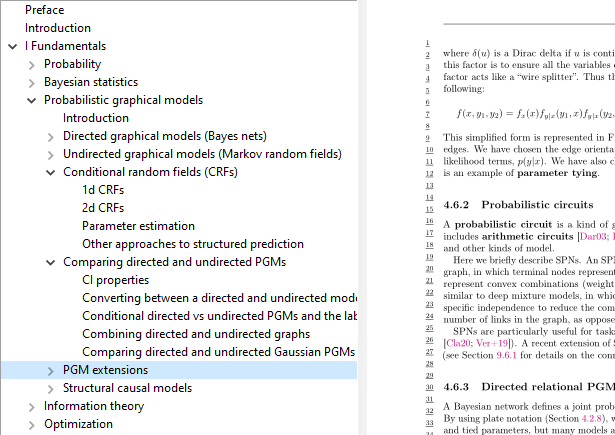615x435 pixels.
Task: Open Other approaches to structured prediction
Action: [x=193, y=244]
